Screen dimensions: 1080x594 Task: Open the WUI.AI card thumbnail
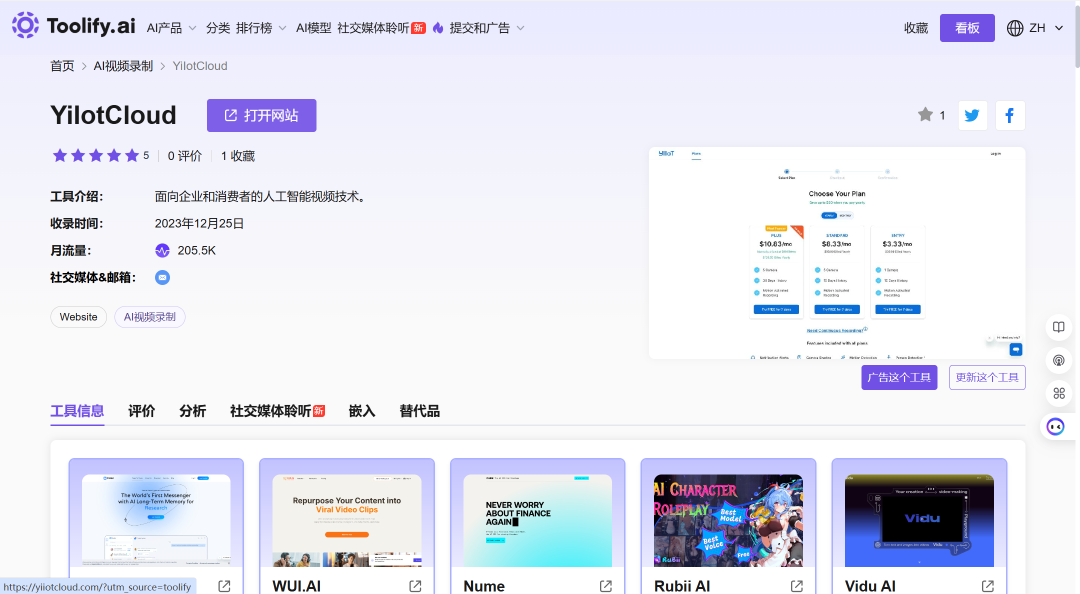tap(347, 520)
